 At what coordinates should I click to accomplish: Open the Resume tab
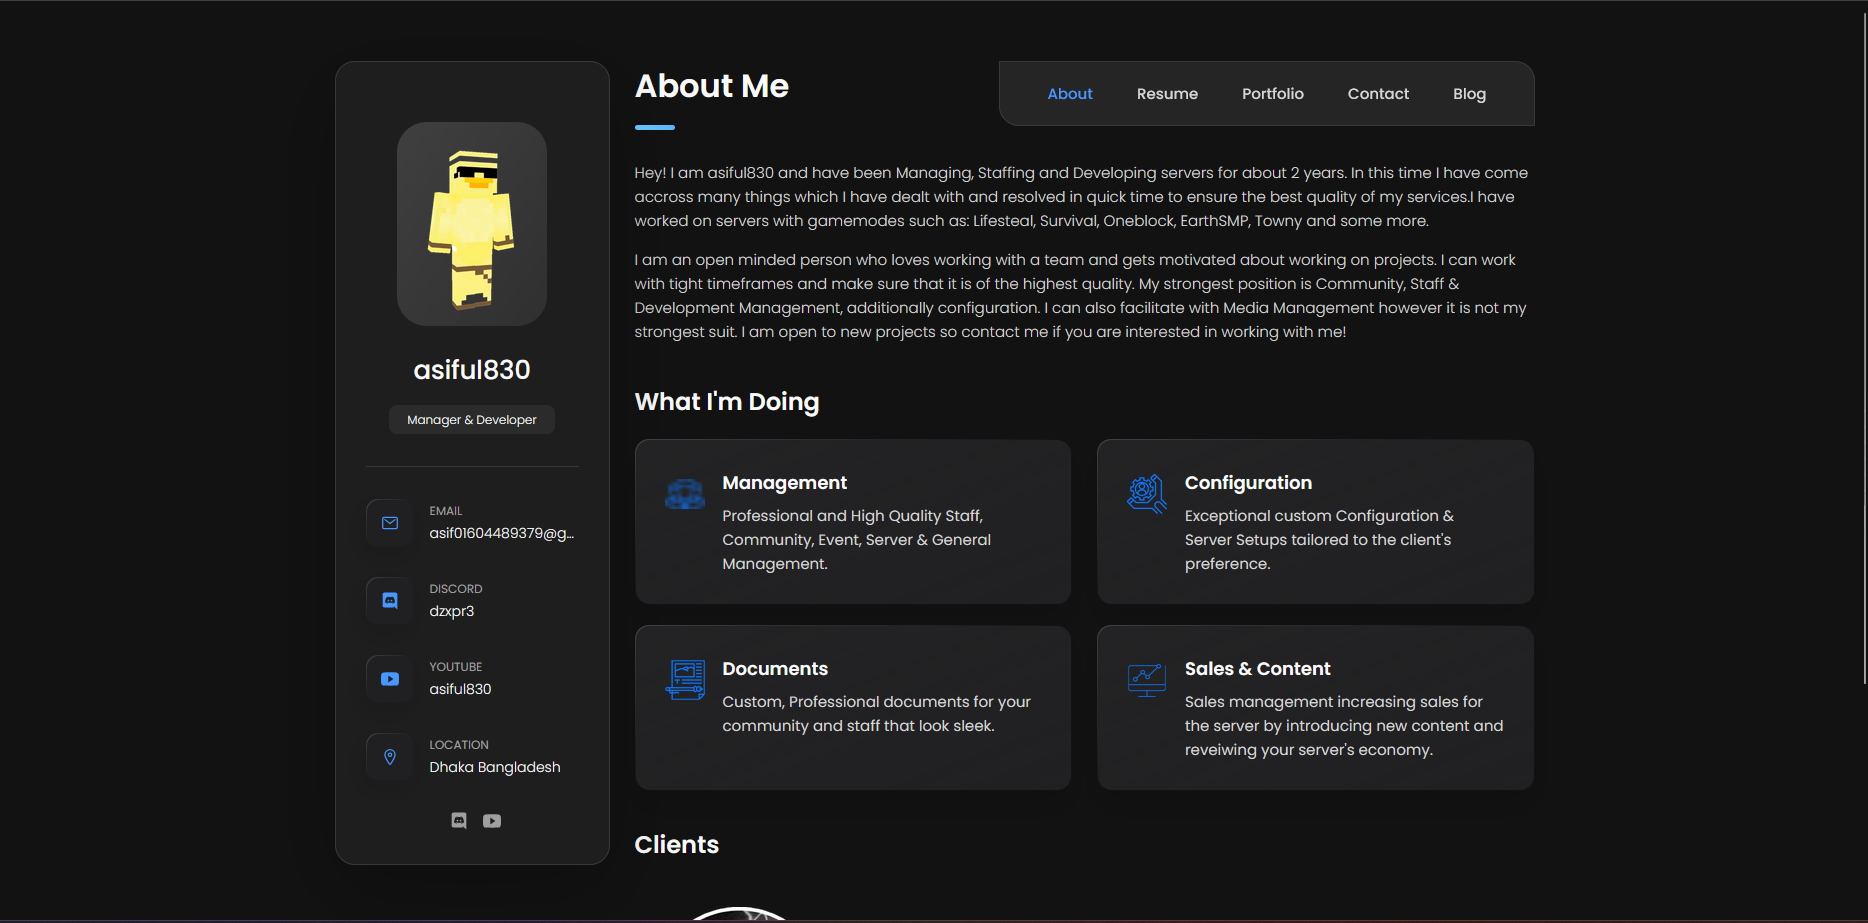point(1167,94)
